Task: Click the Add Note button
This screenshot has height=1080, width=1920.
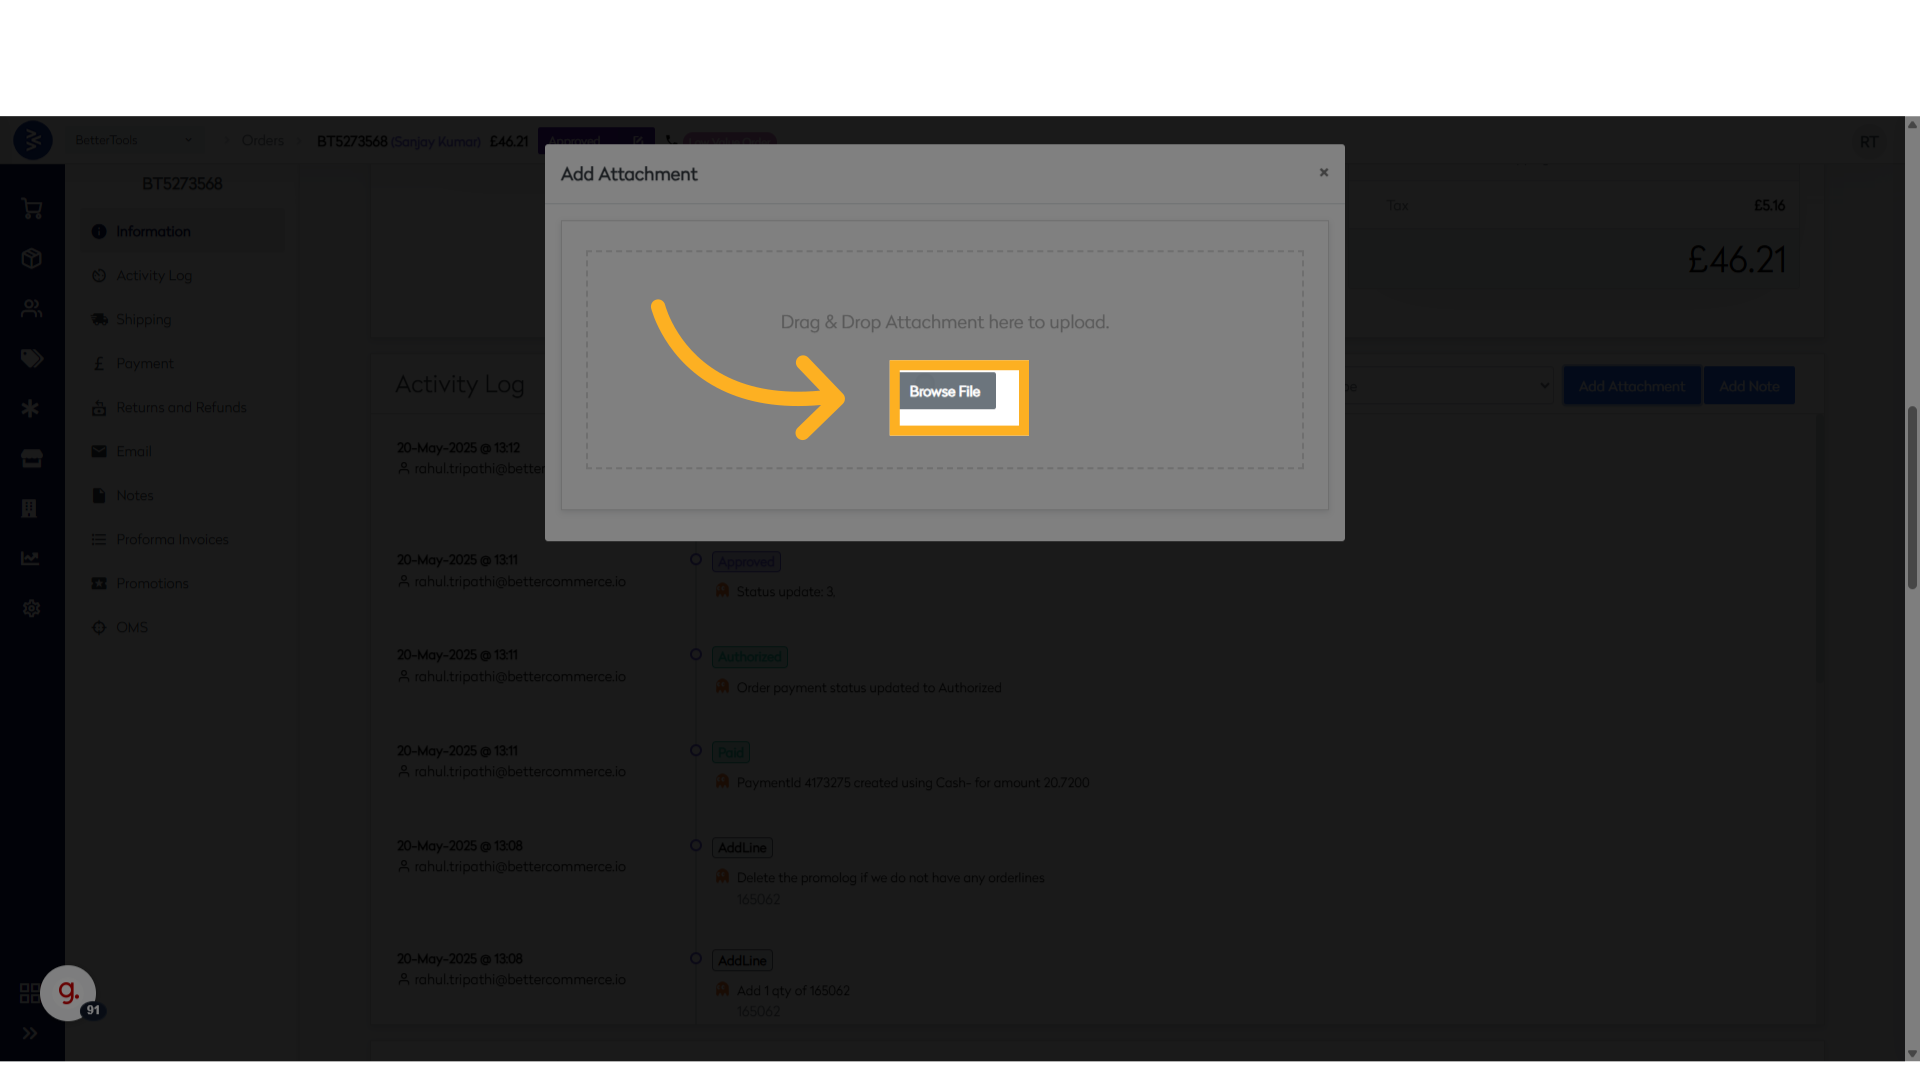Action: coord(1748,386)
